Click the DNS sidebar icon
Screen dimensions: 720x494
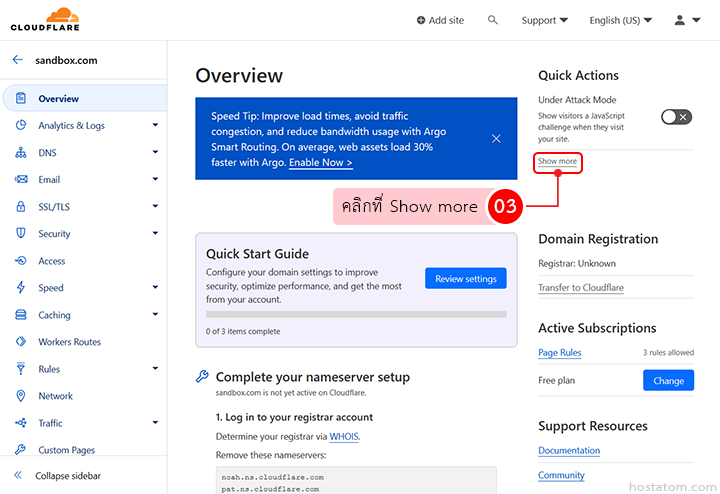[x=20, y=153]
